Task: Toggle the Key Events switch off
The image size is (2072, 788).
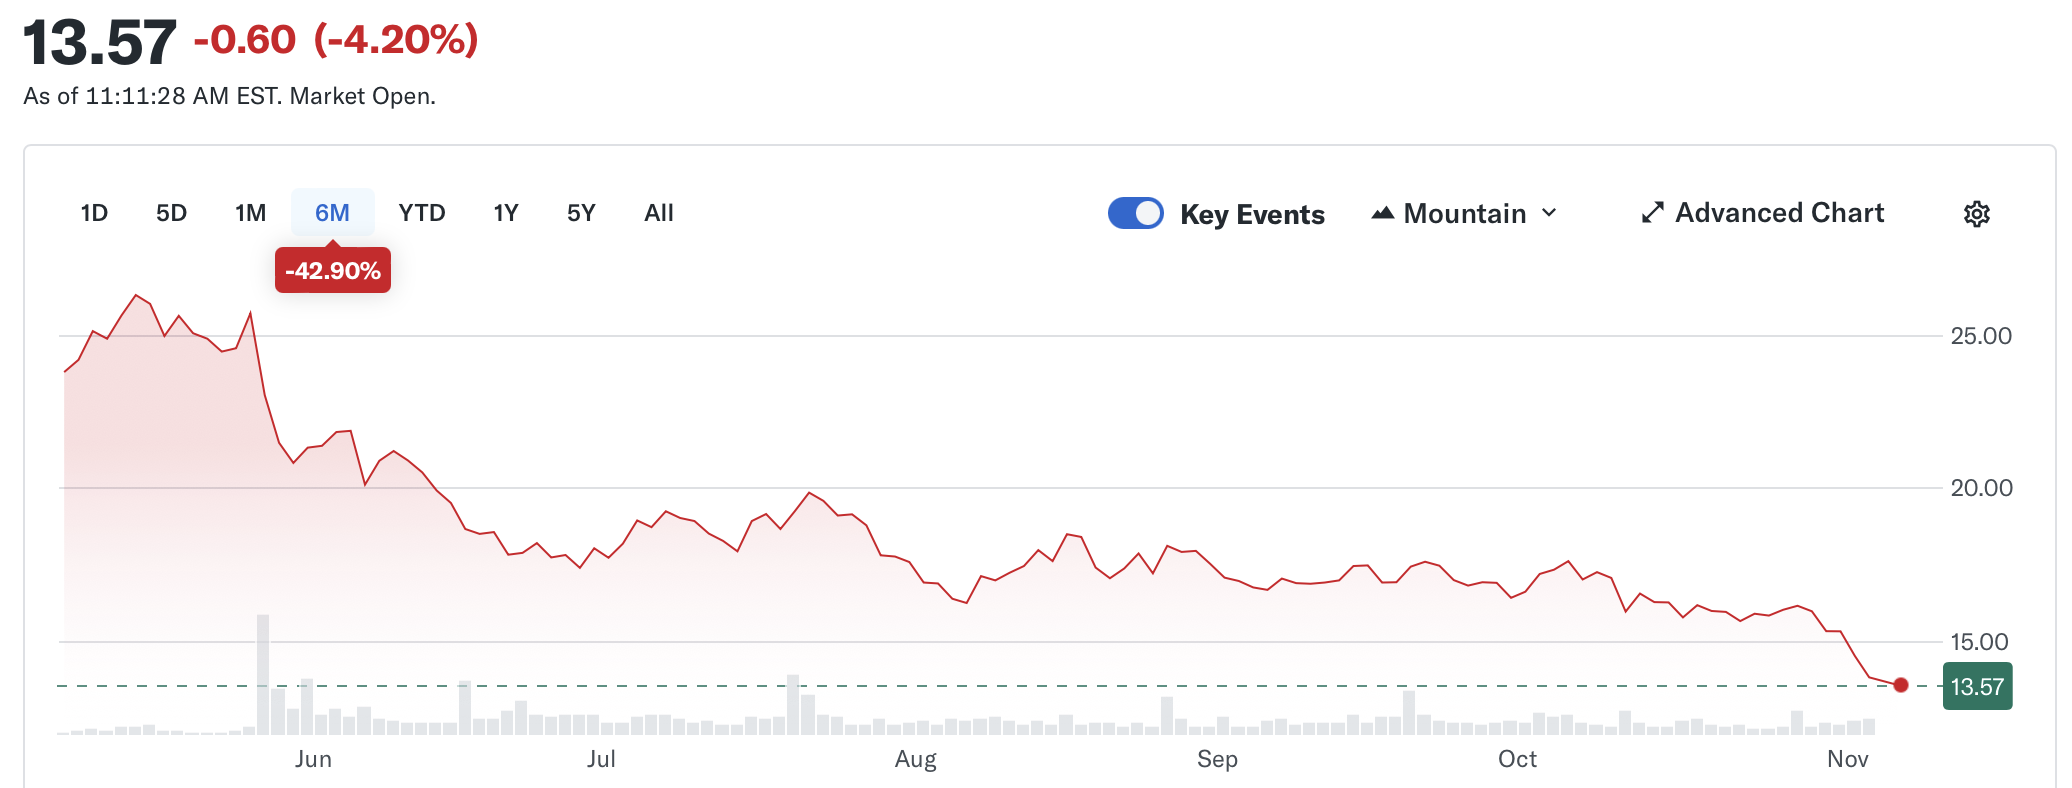Action: click(1135, 213)
